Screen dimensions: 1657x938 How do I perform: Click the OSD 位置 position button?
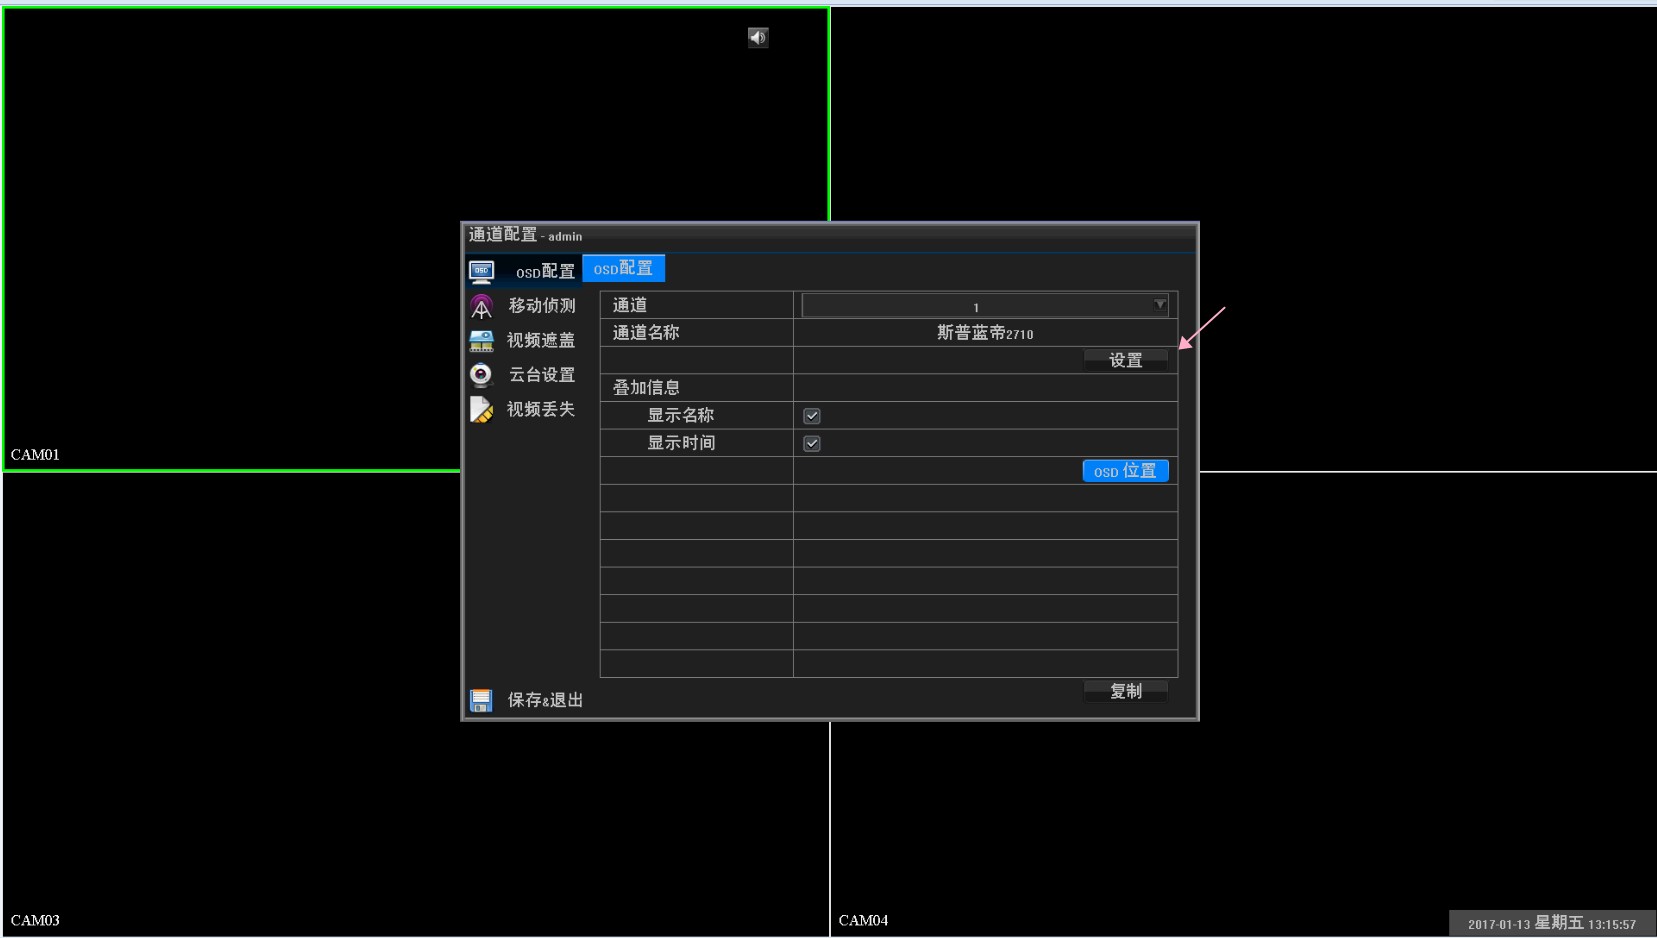coord(1126,470)
